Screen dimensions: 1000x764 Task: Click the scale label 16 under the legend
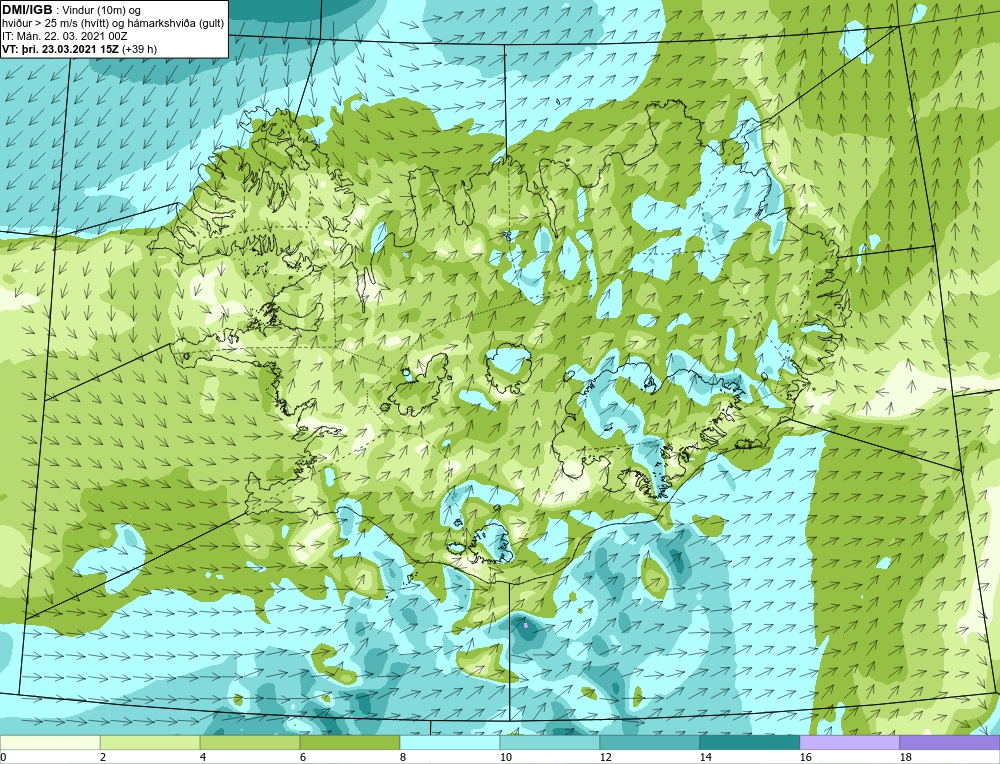(805, 757)
